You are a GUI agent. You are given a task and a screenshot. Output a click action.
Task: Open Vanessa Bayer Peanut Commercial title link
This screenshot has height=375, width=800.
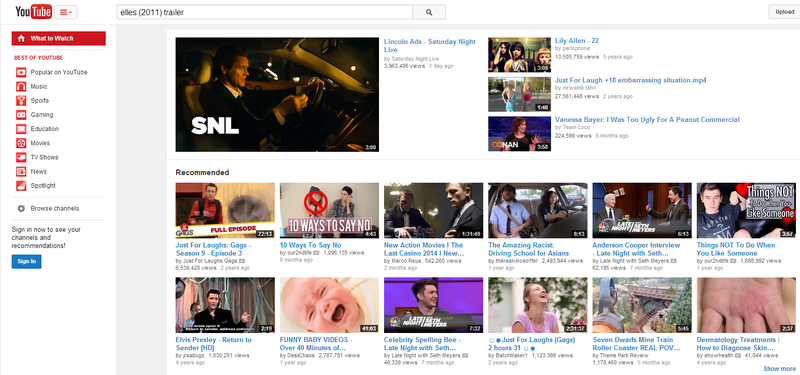point(647,120)
